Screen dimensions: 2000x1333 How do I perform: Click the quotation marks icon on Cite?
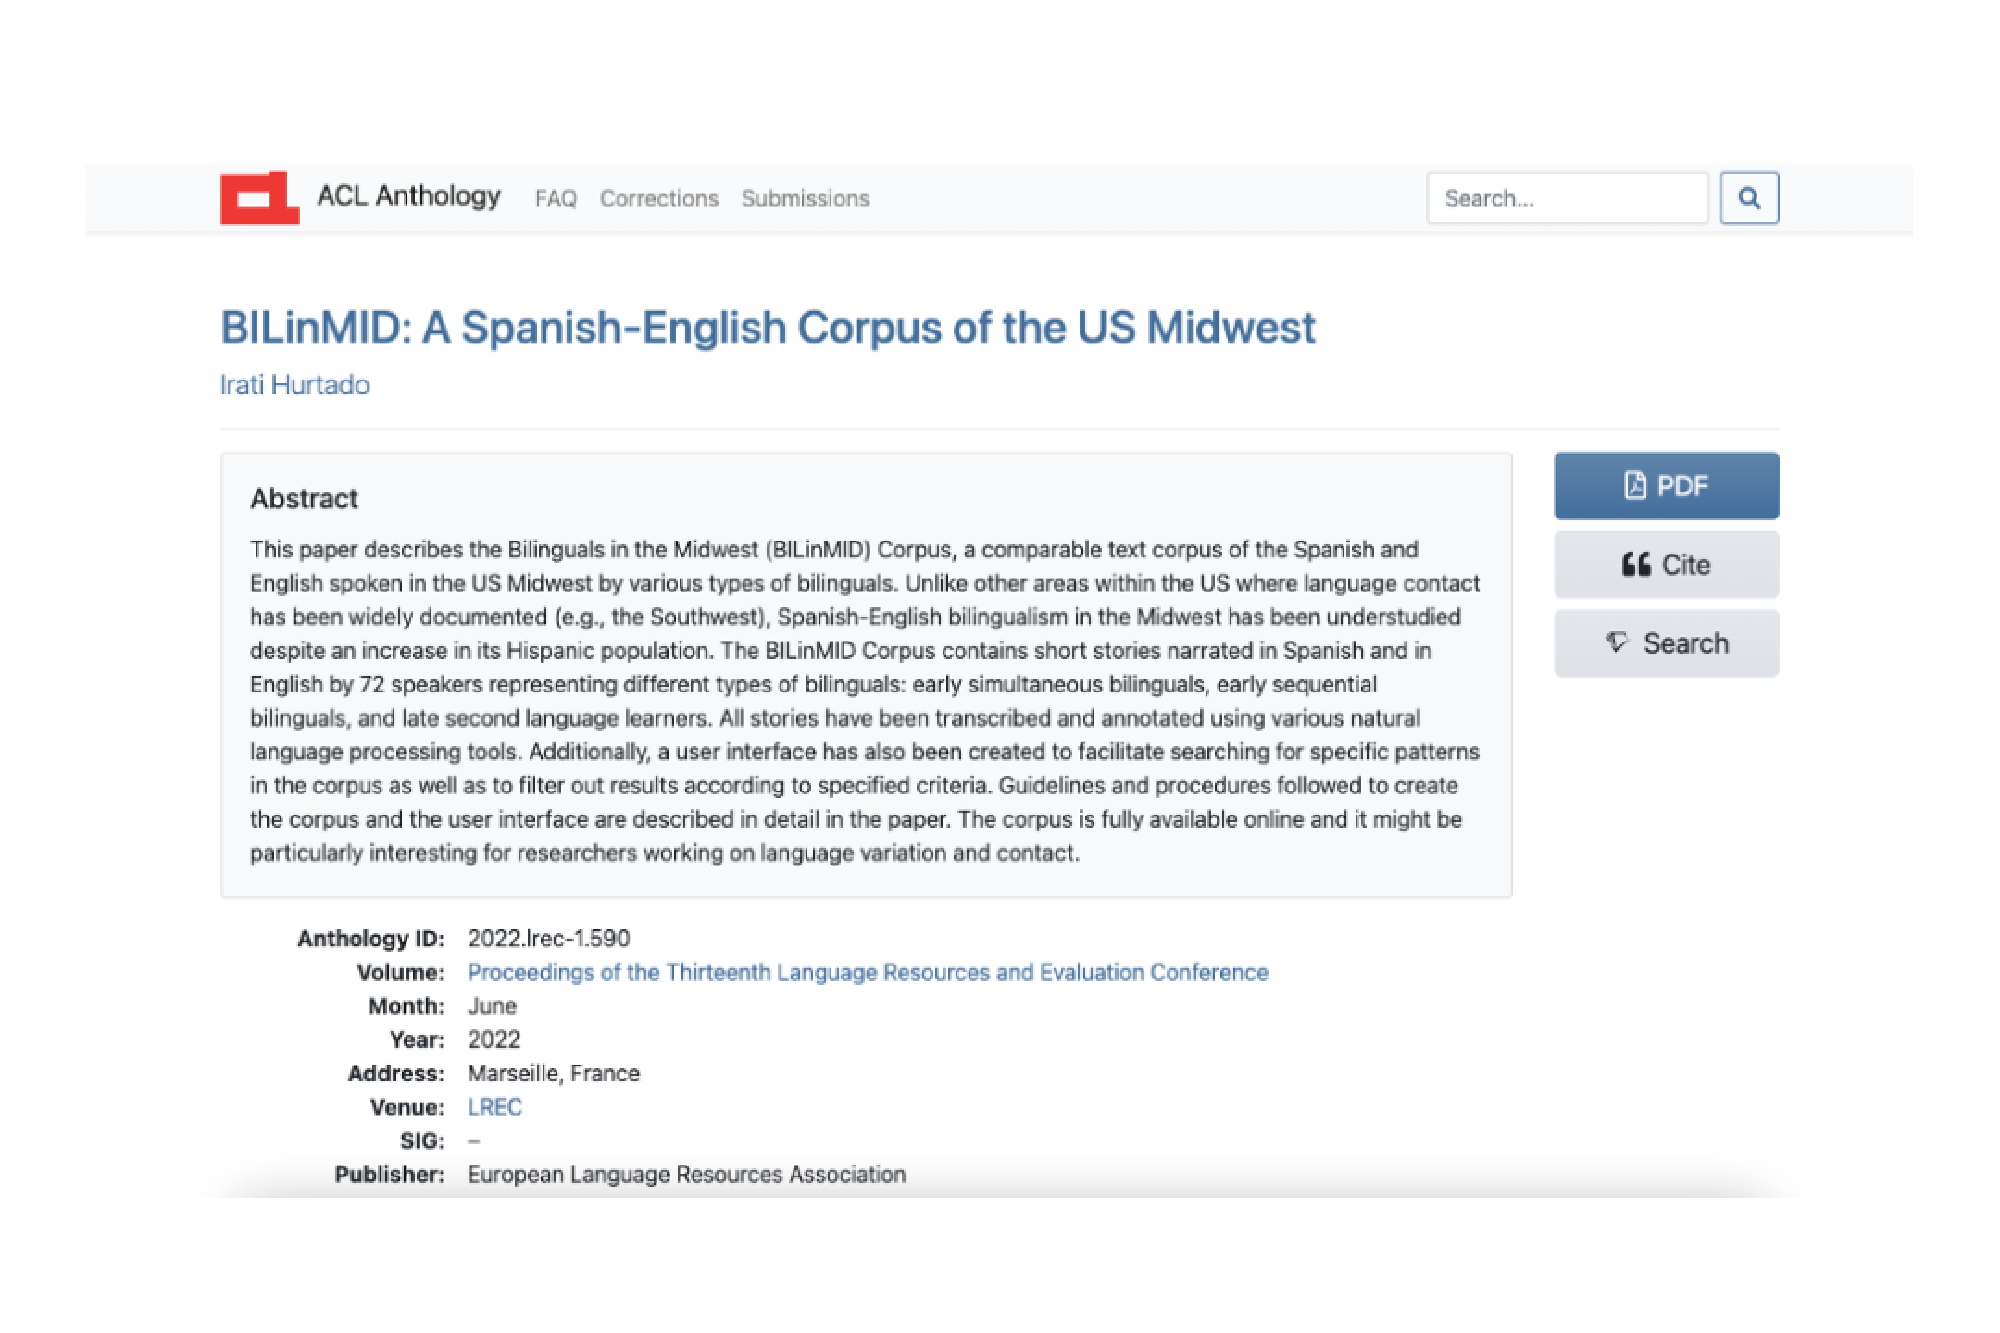(x=1637, y=564)
